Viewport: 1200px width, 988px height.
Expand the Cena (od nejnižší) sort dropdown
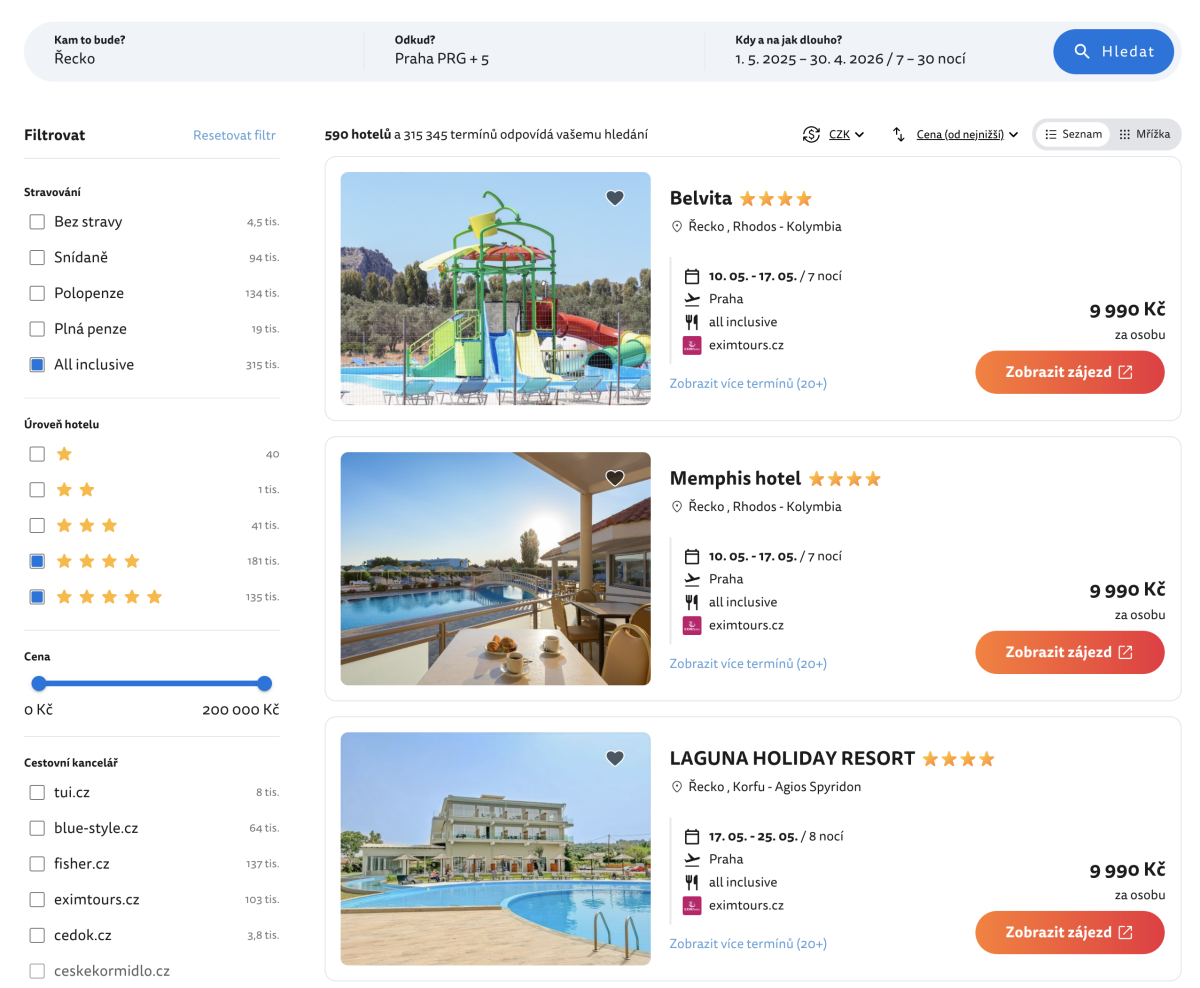tap(966, 134)
